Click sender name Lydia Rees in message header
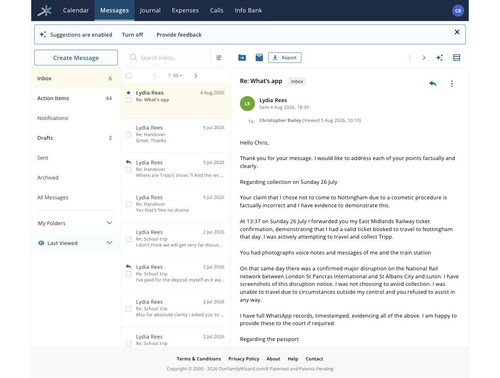 273,100
